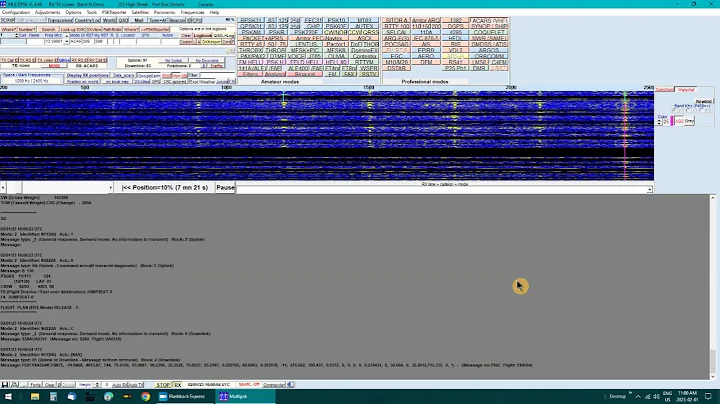Viewport: 720px width, 404px height.
Task: Click Look up DXC button
Action: [x=73, y=29]
